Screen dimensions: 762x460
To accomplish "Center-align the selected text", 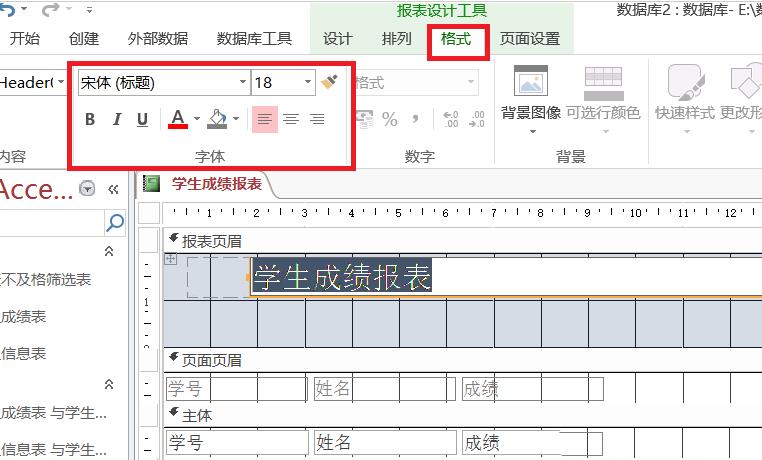I will [x=291, y=120].
